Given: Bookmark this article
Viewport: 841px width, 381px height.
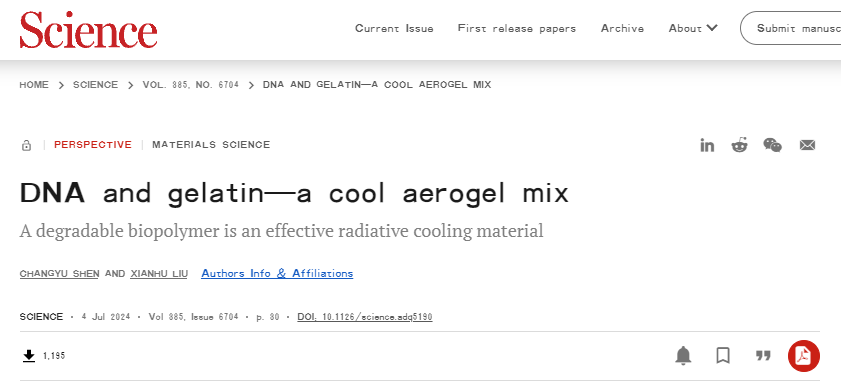Looking at the screenshot, I should tap(723, 355).
